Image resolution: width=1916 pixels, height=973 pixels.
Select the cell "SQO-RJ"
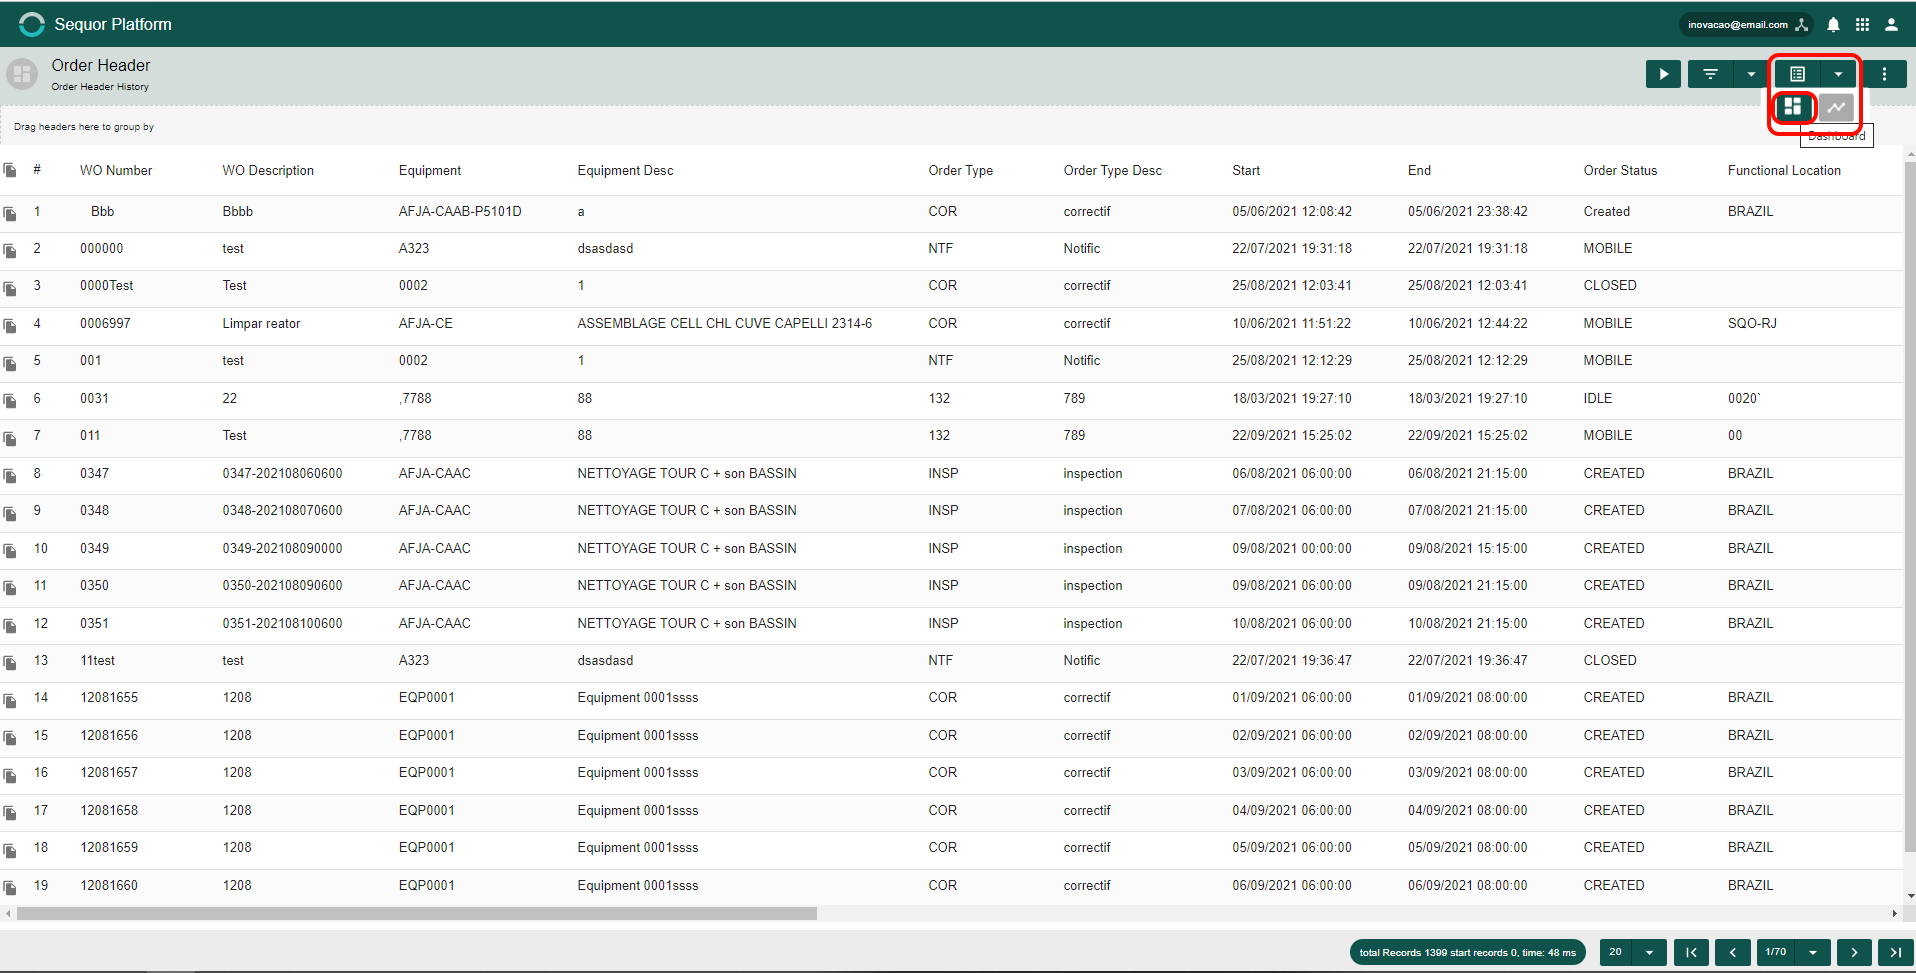click(x=1752, y=324)
